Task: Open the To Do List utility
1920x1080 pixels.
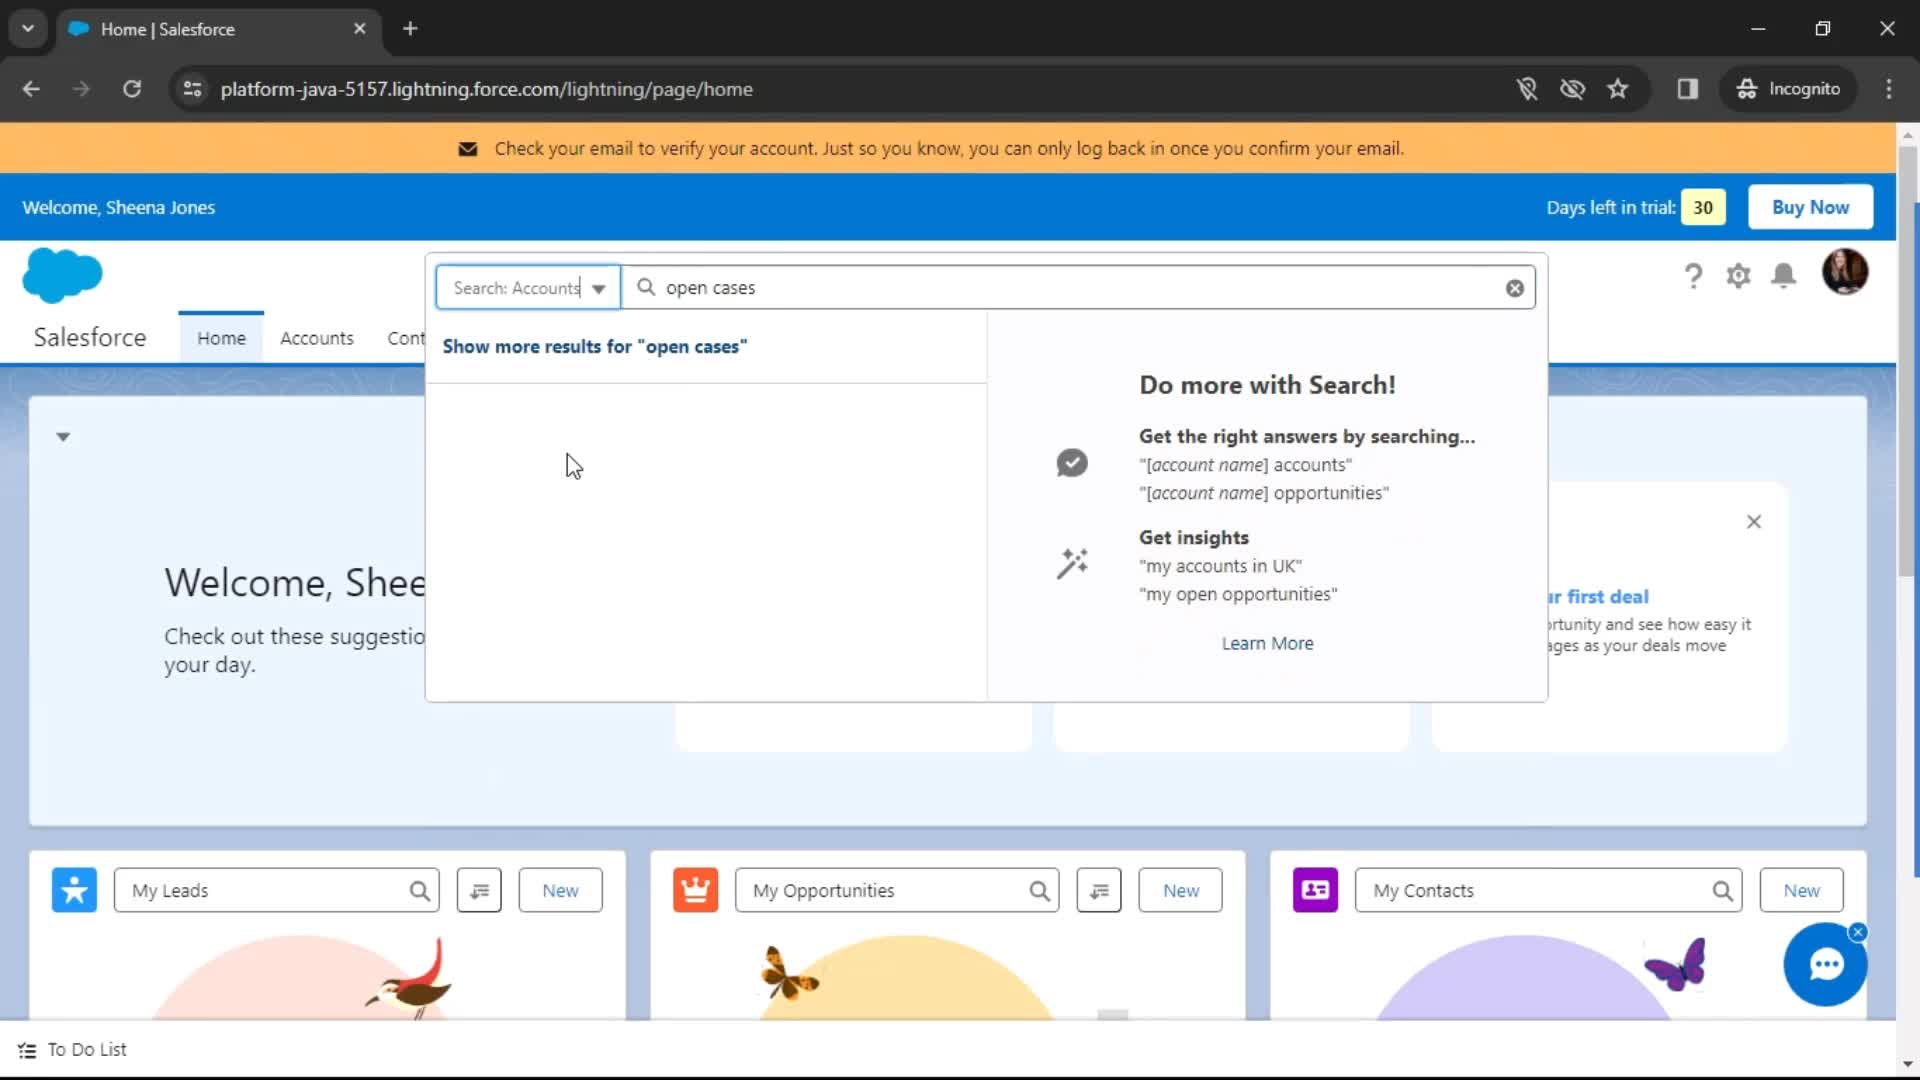Action: (73, 1050)
